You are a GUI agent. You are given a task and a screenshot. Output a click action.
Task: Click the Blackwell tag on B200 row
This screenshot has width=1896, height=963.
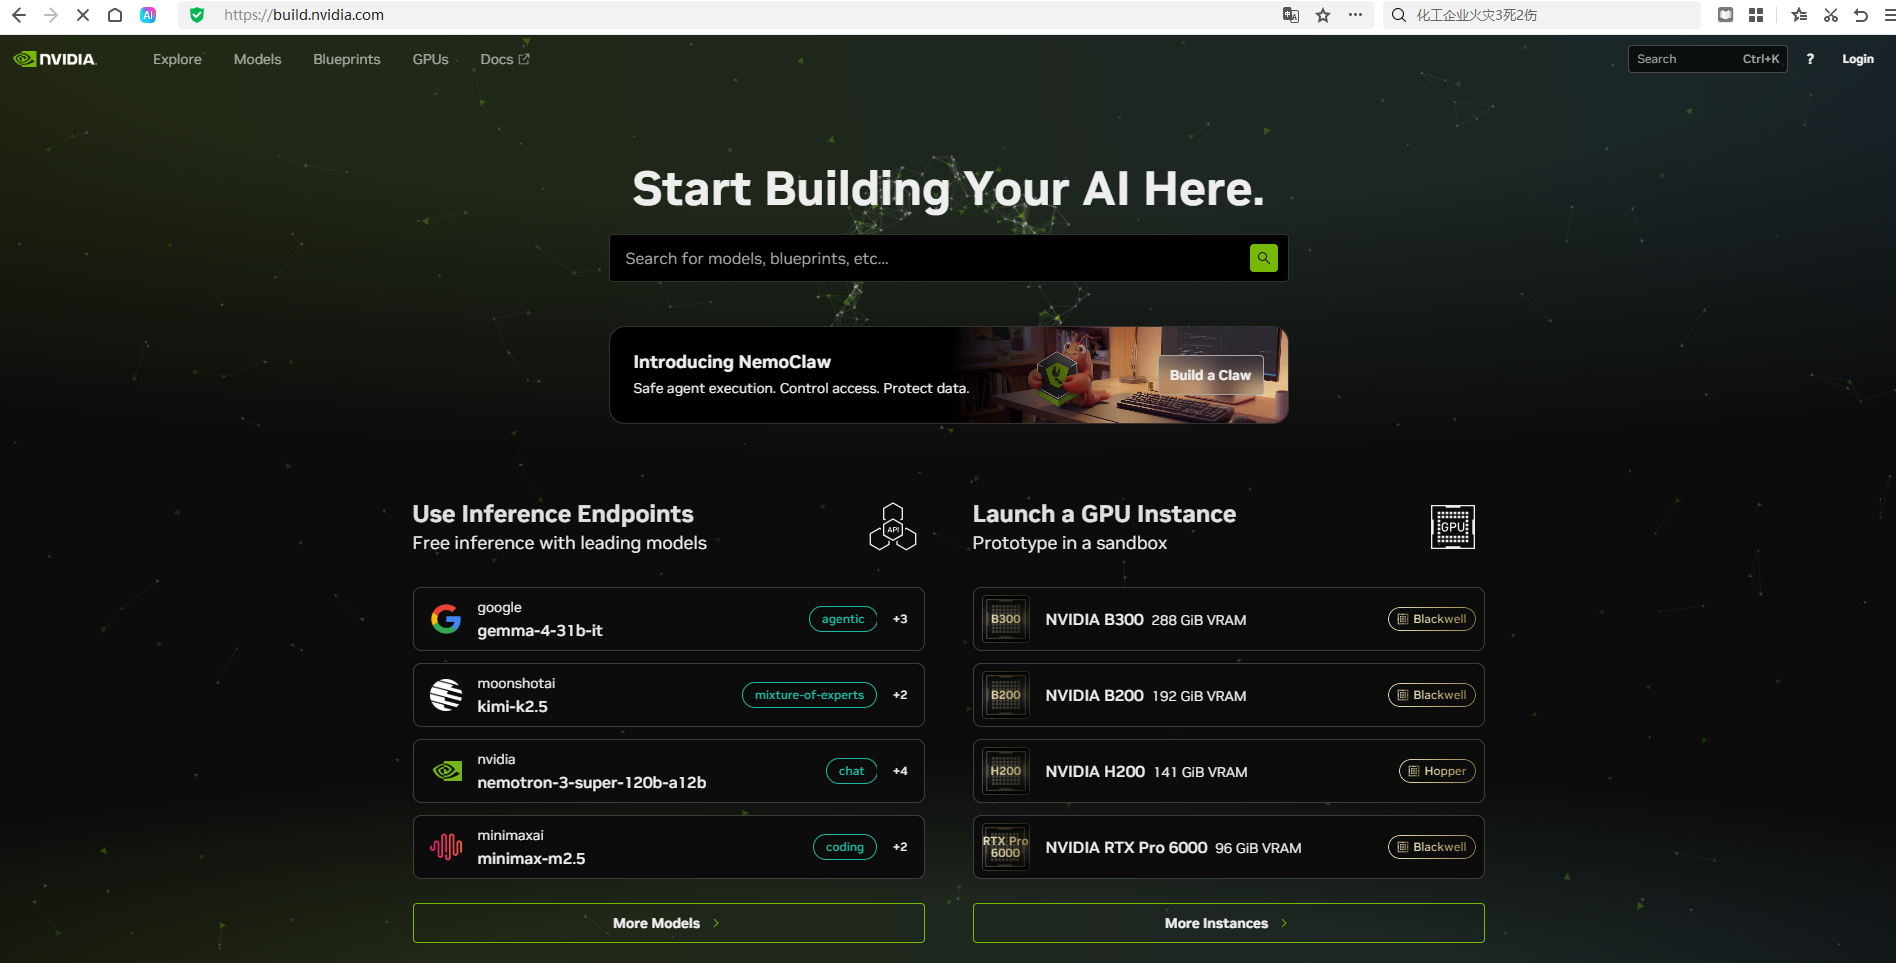[x=1432, y=695]
